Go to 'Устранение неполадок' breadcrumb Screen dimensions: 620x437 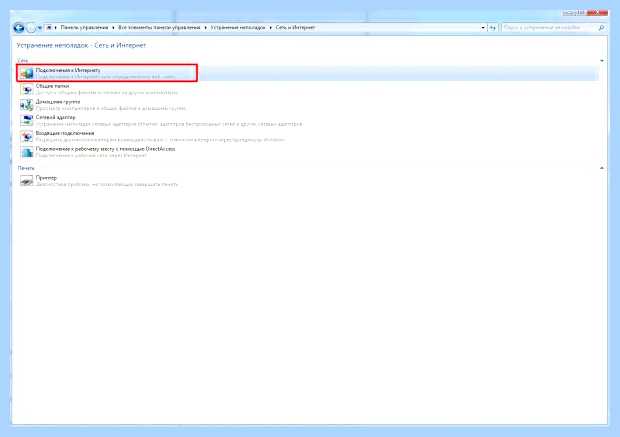(238, 28)
